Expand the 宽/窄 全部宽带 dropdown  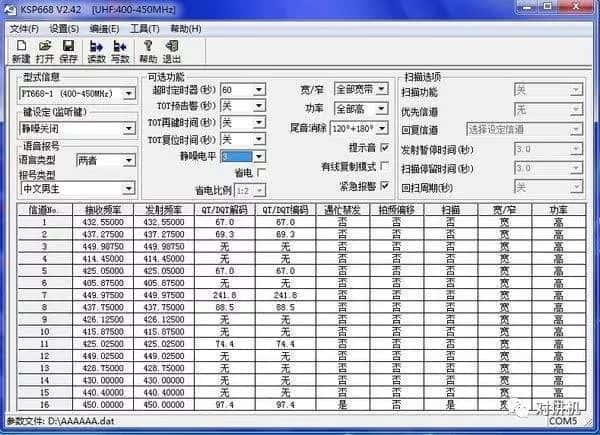coord(382,89)
